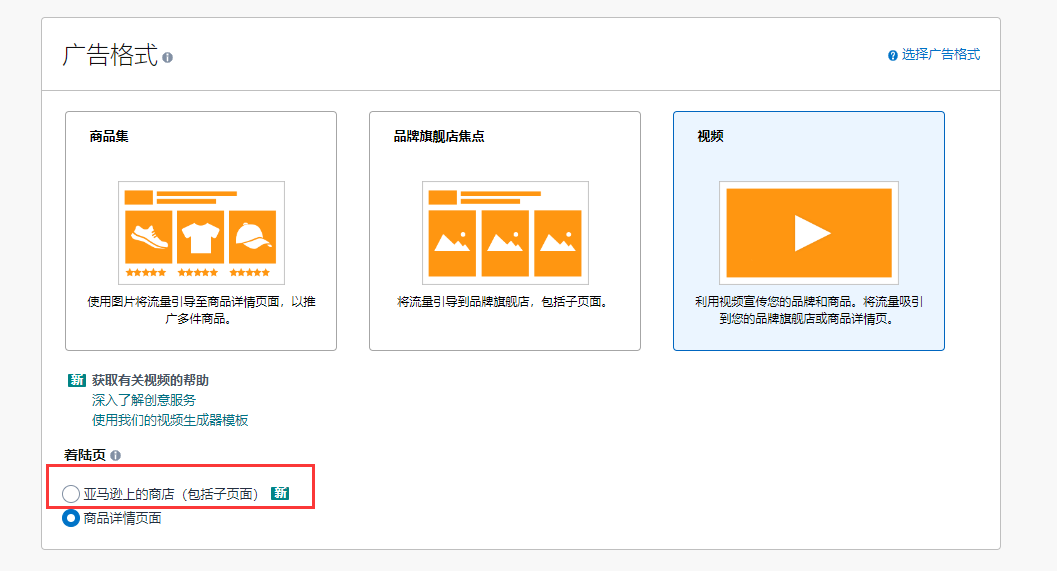Click the 品牌旗舰店焦点 card title
Image resolution: width=1057 pixels, height=571 pixels.
coord(439,136)
